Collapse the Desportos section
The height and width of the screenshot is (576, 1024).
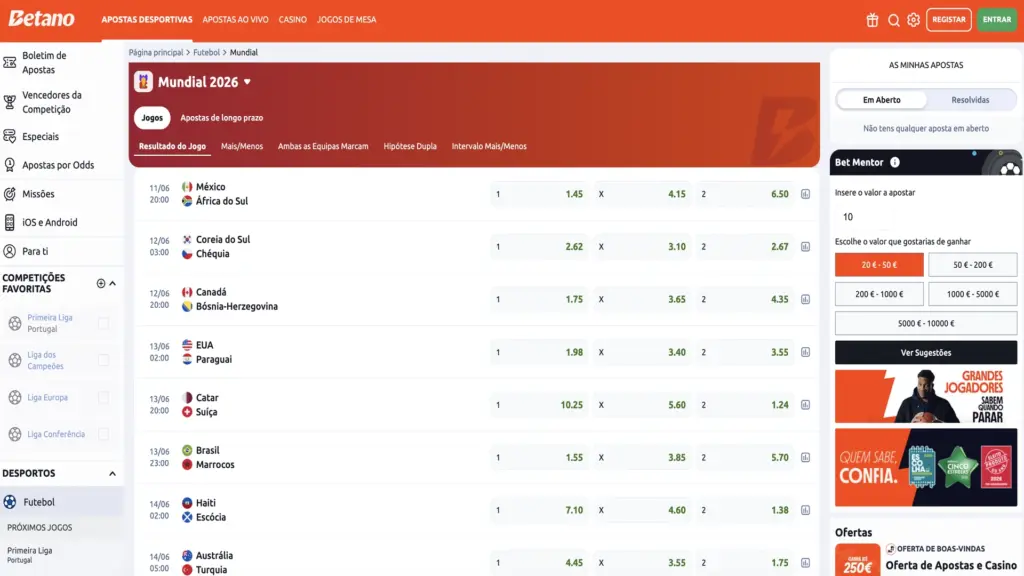(x=112, y=473)
